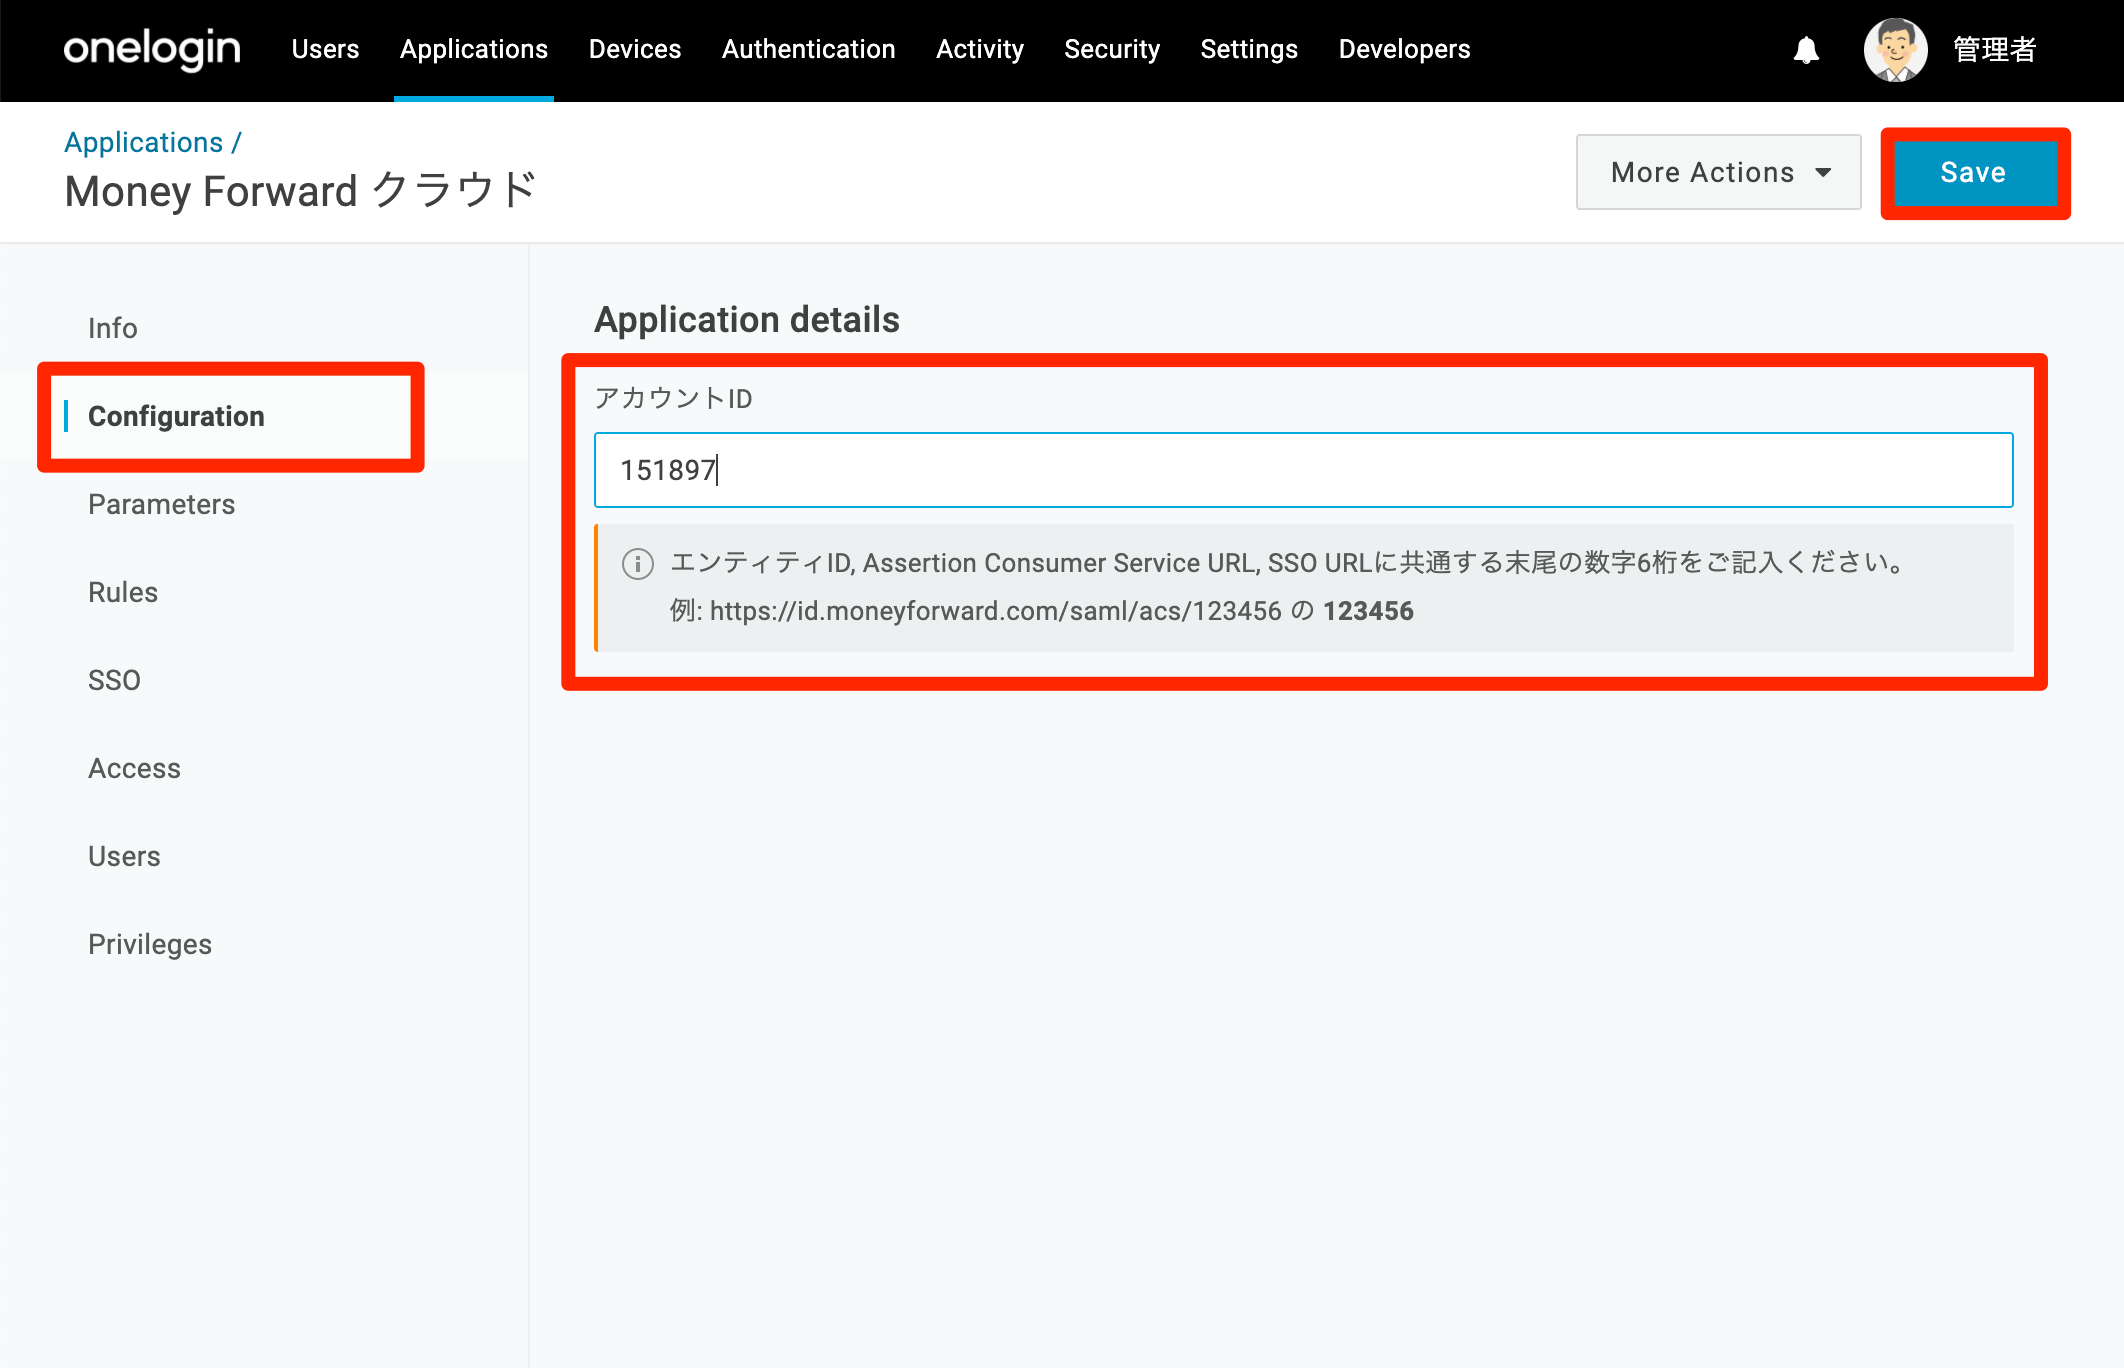
Task: Click the admin user avatar
Action: (1895, 50)
